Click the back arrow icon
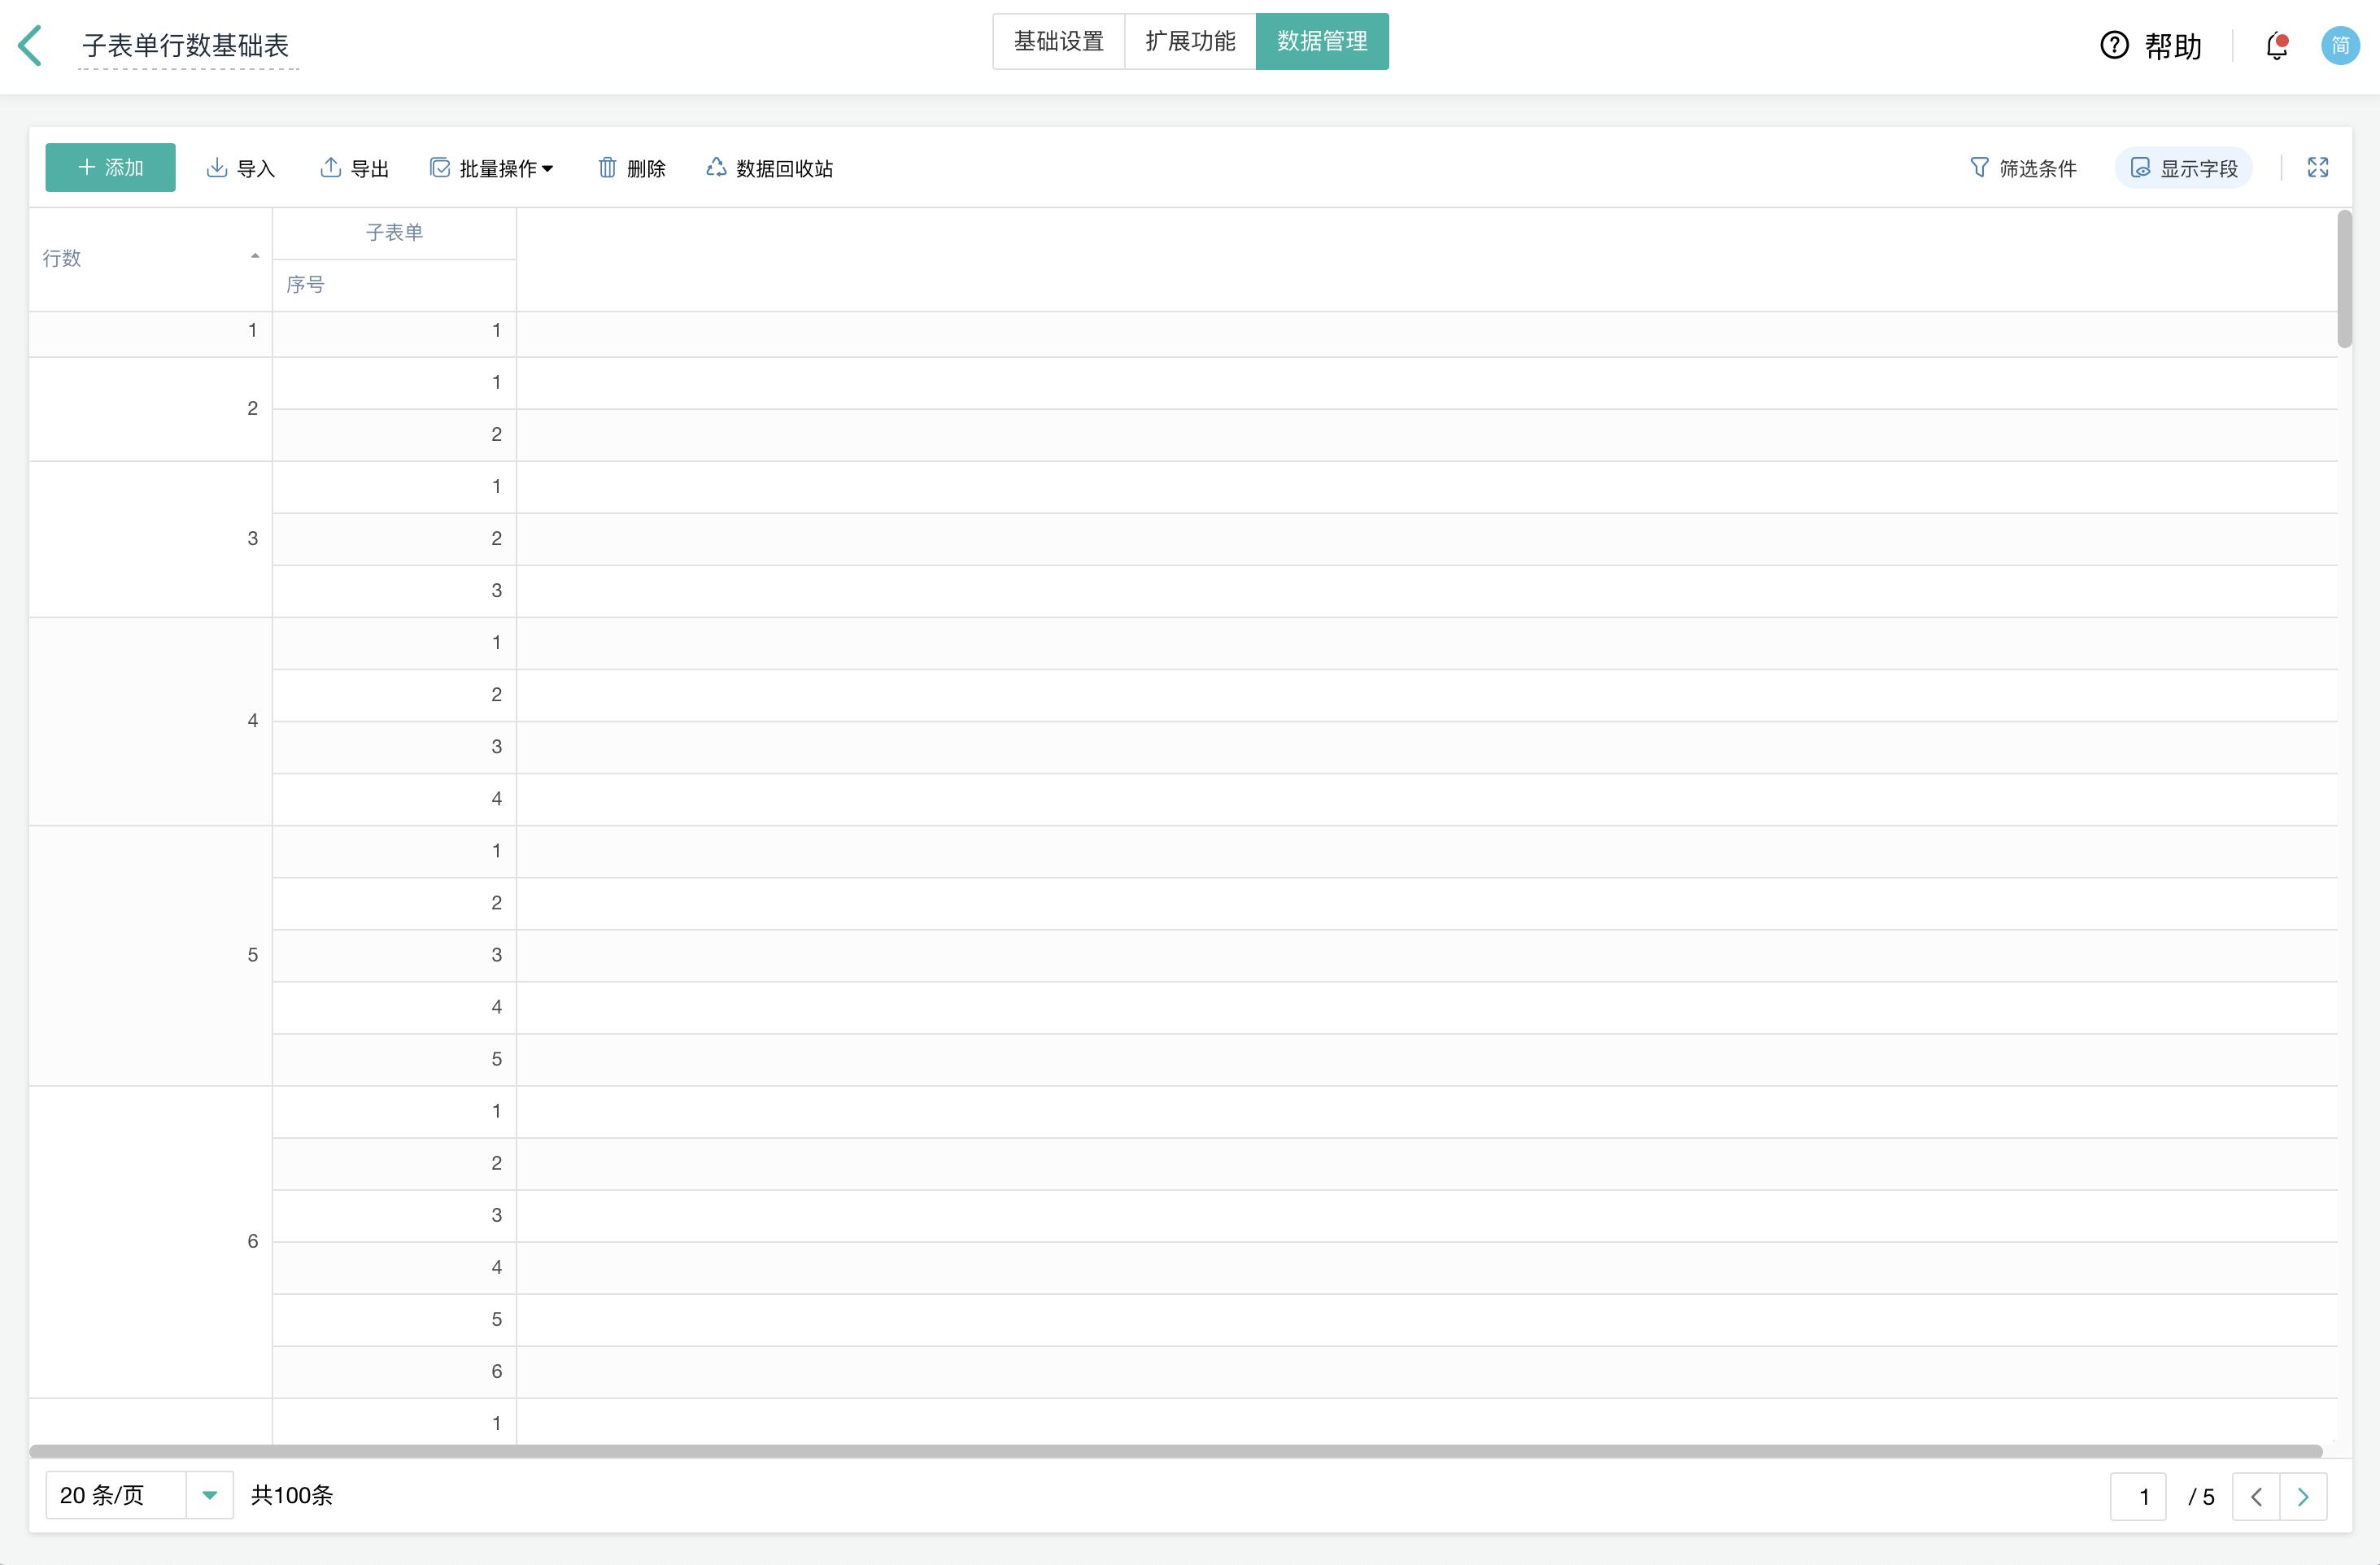 click(x=31, y=45)
